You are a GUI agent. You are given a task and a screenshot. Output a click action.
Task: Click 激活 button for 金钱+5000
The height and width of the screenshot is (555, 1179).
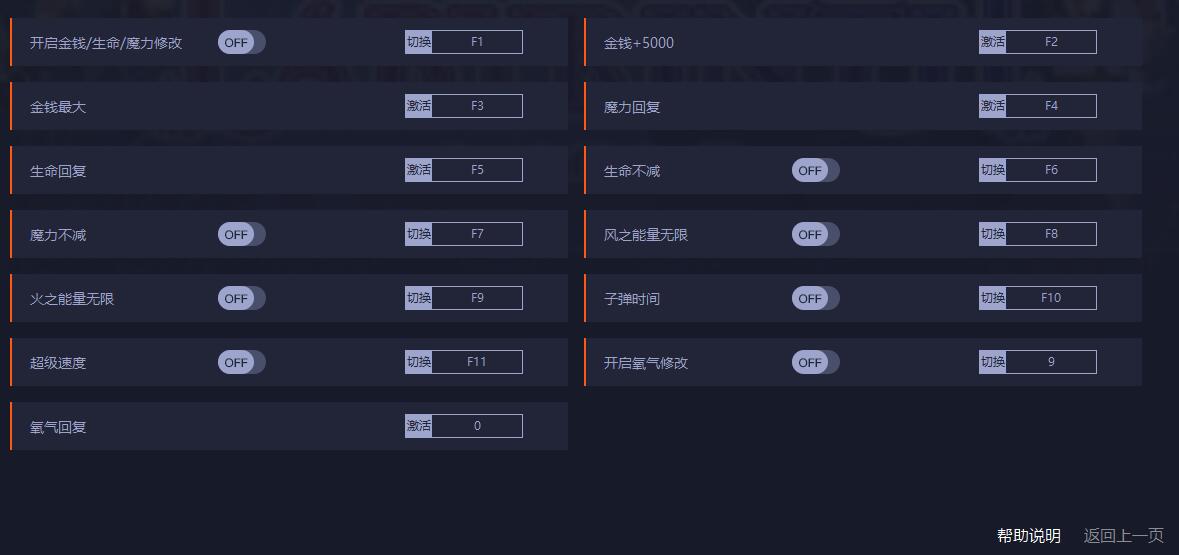(992, 42)
